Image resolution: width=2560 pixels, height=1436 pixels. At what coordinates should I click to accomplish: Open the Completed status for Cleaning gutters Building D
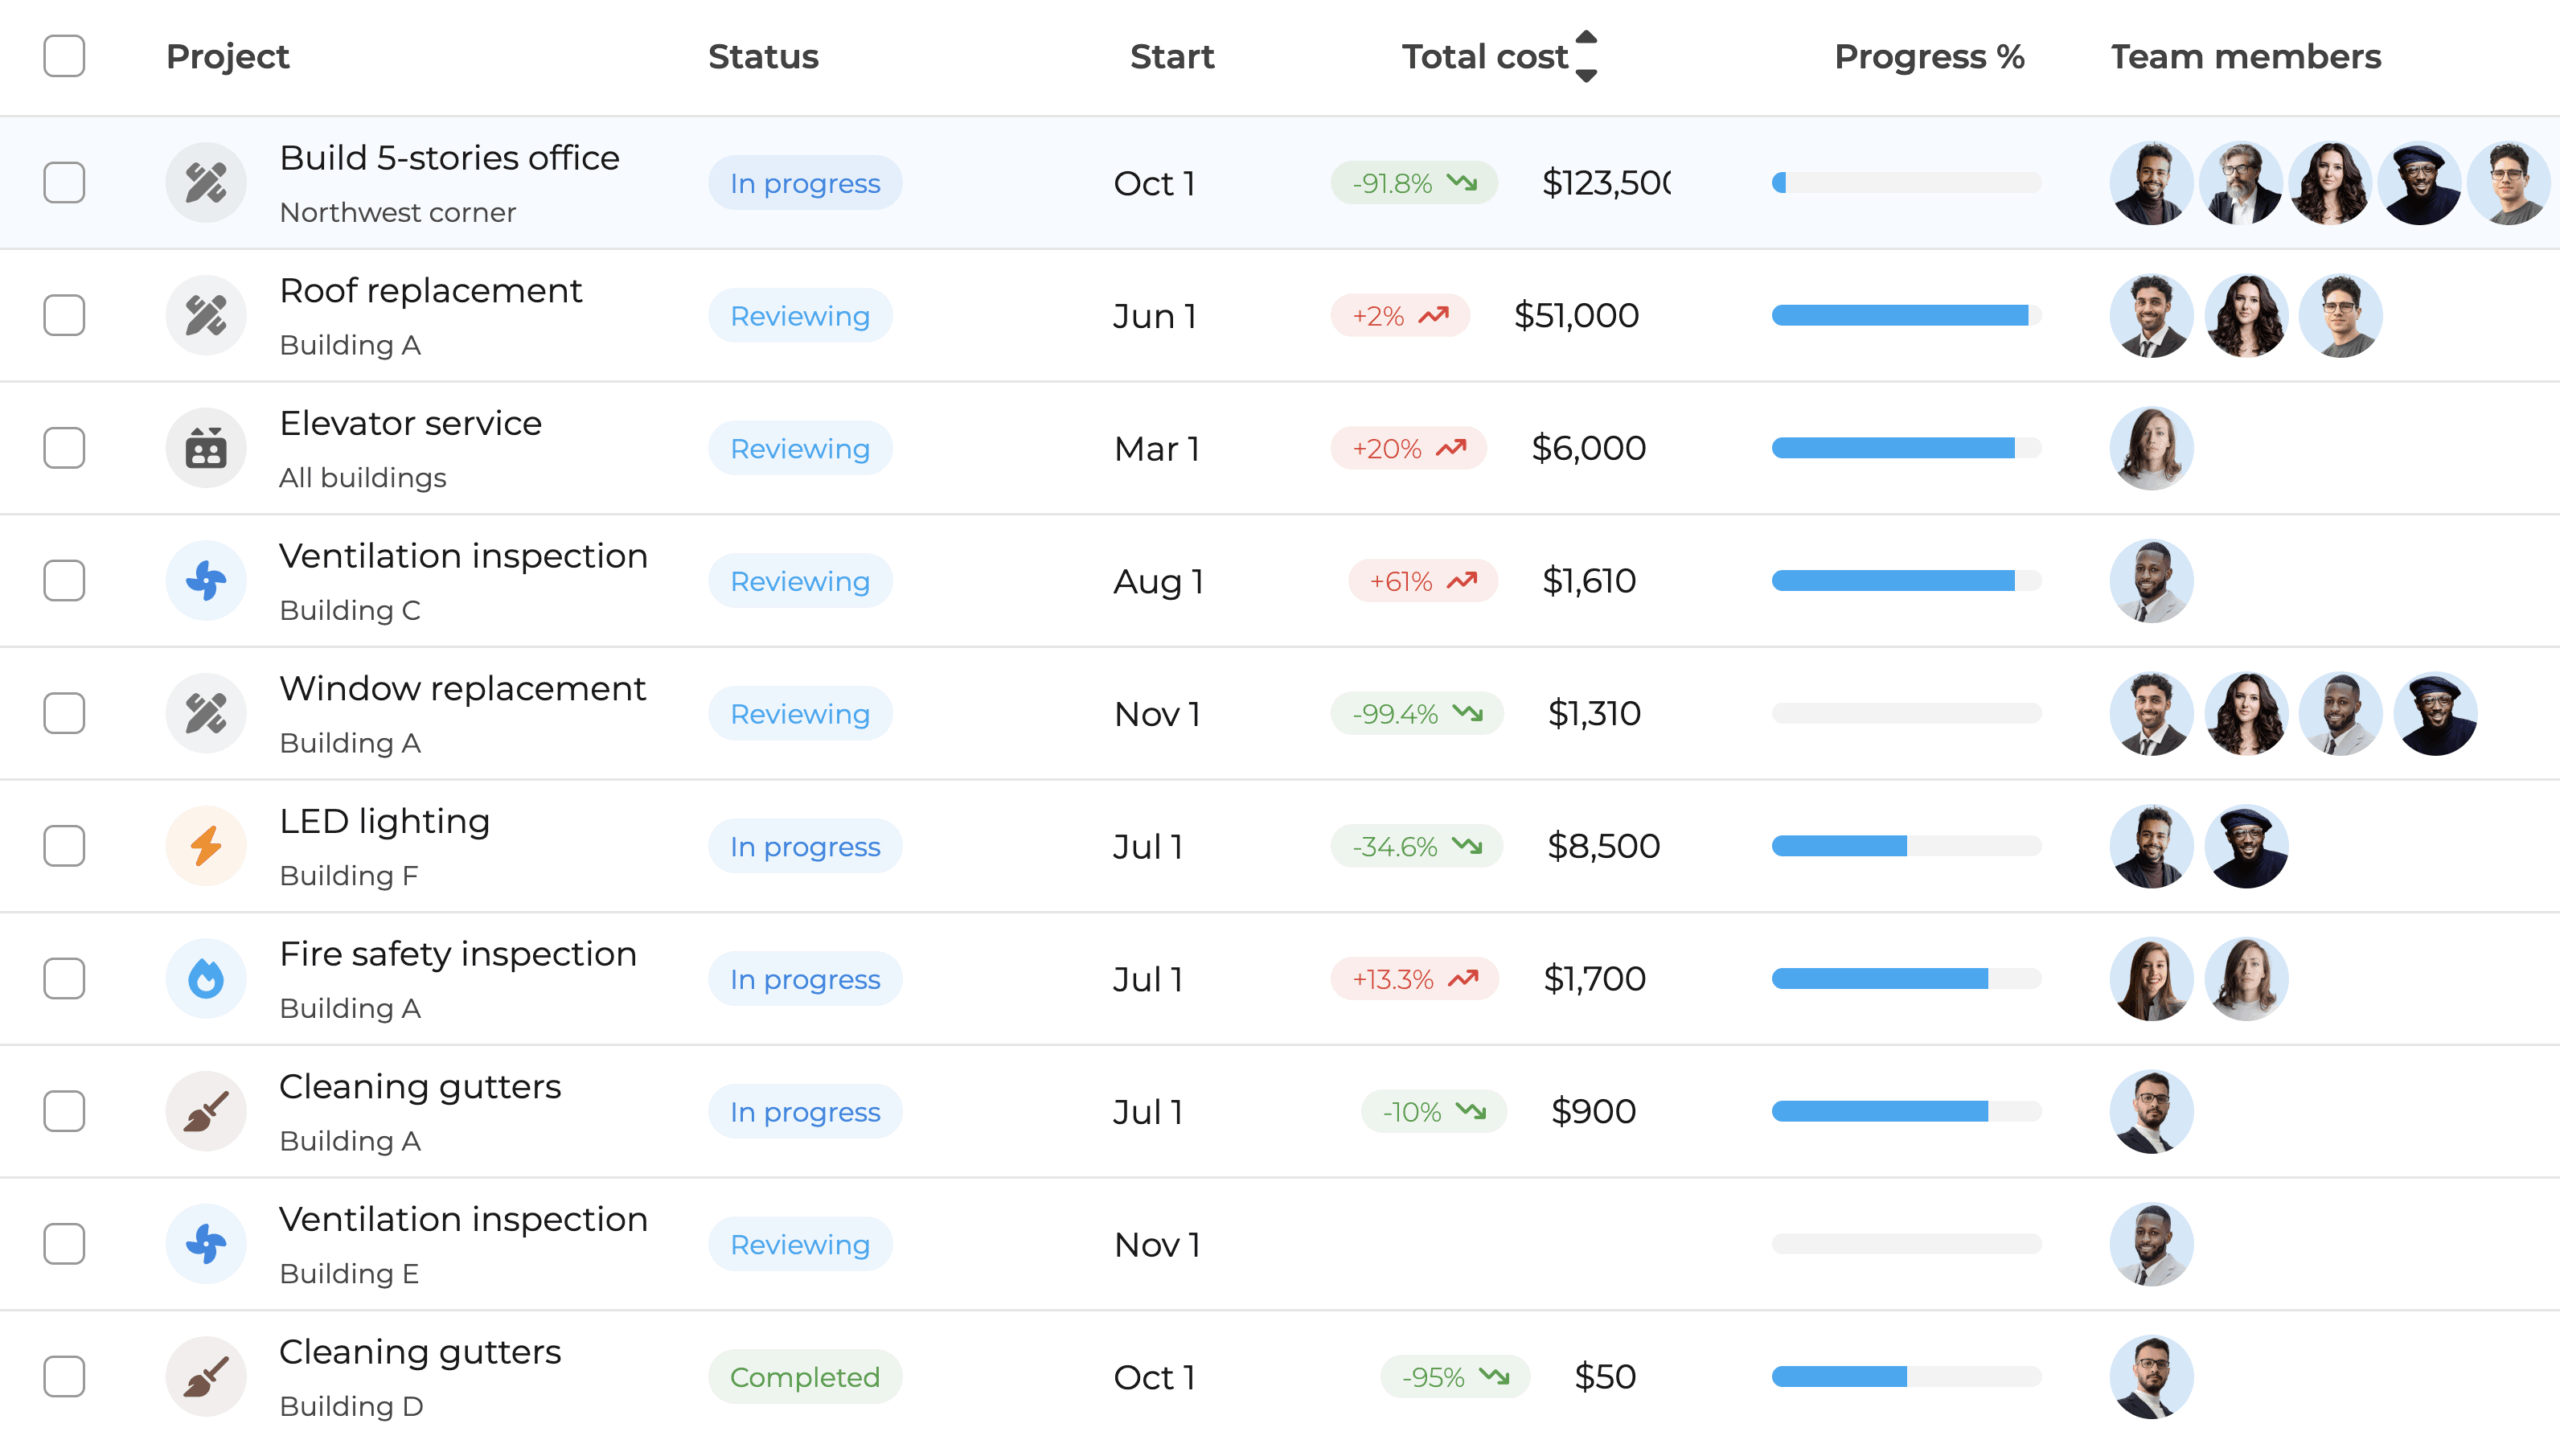[805, 1377]
